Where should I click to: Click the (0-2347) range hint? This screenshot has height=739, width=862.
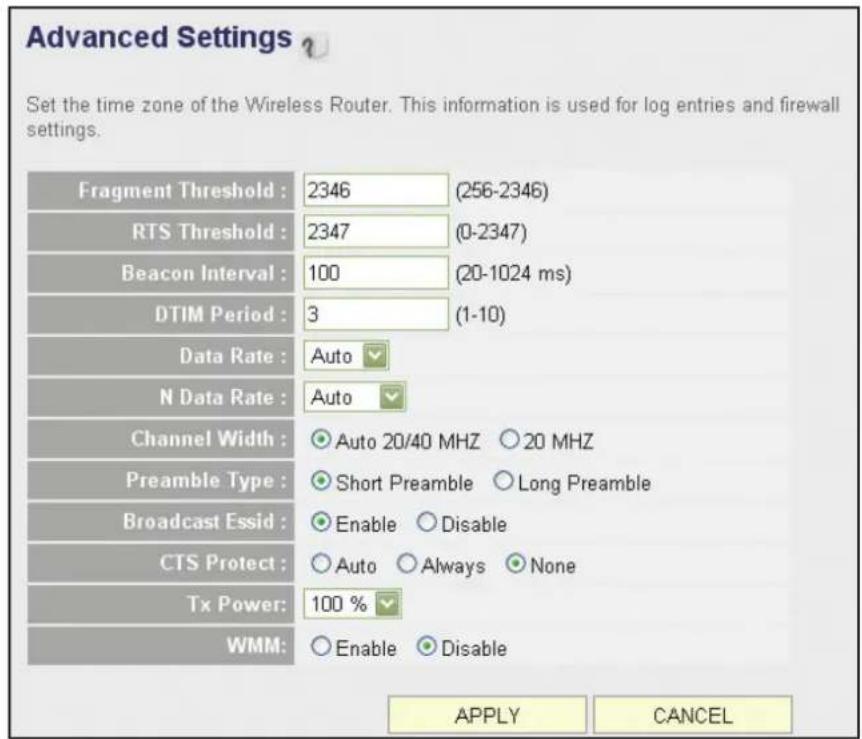[490, 232]
